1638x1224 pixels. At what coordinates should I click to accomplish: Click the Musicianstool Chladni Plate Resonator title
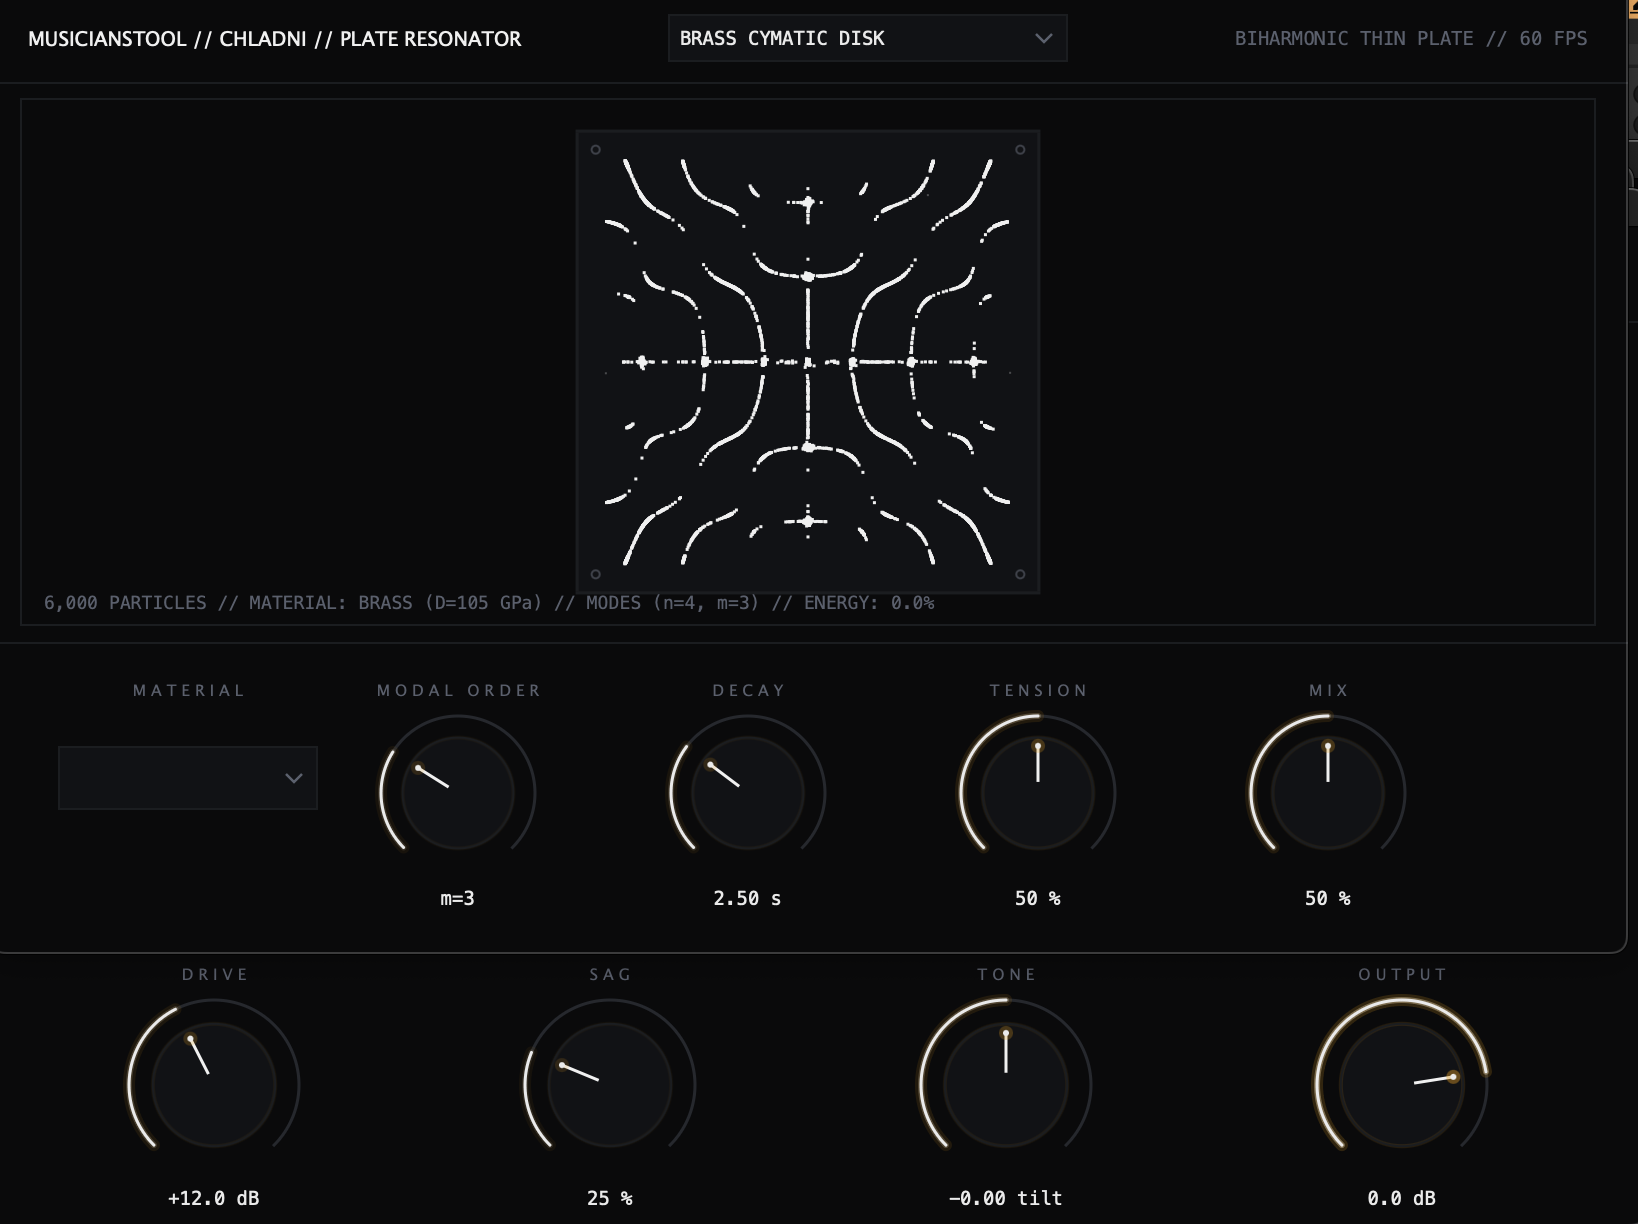coord(275,39)
